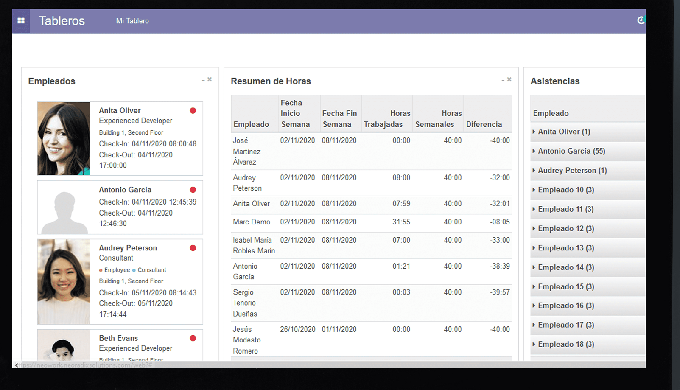Close the Empleados panel with x

click(x=209, y=79)
